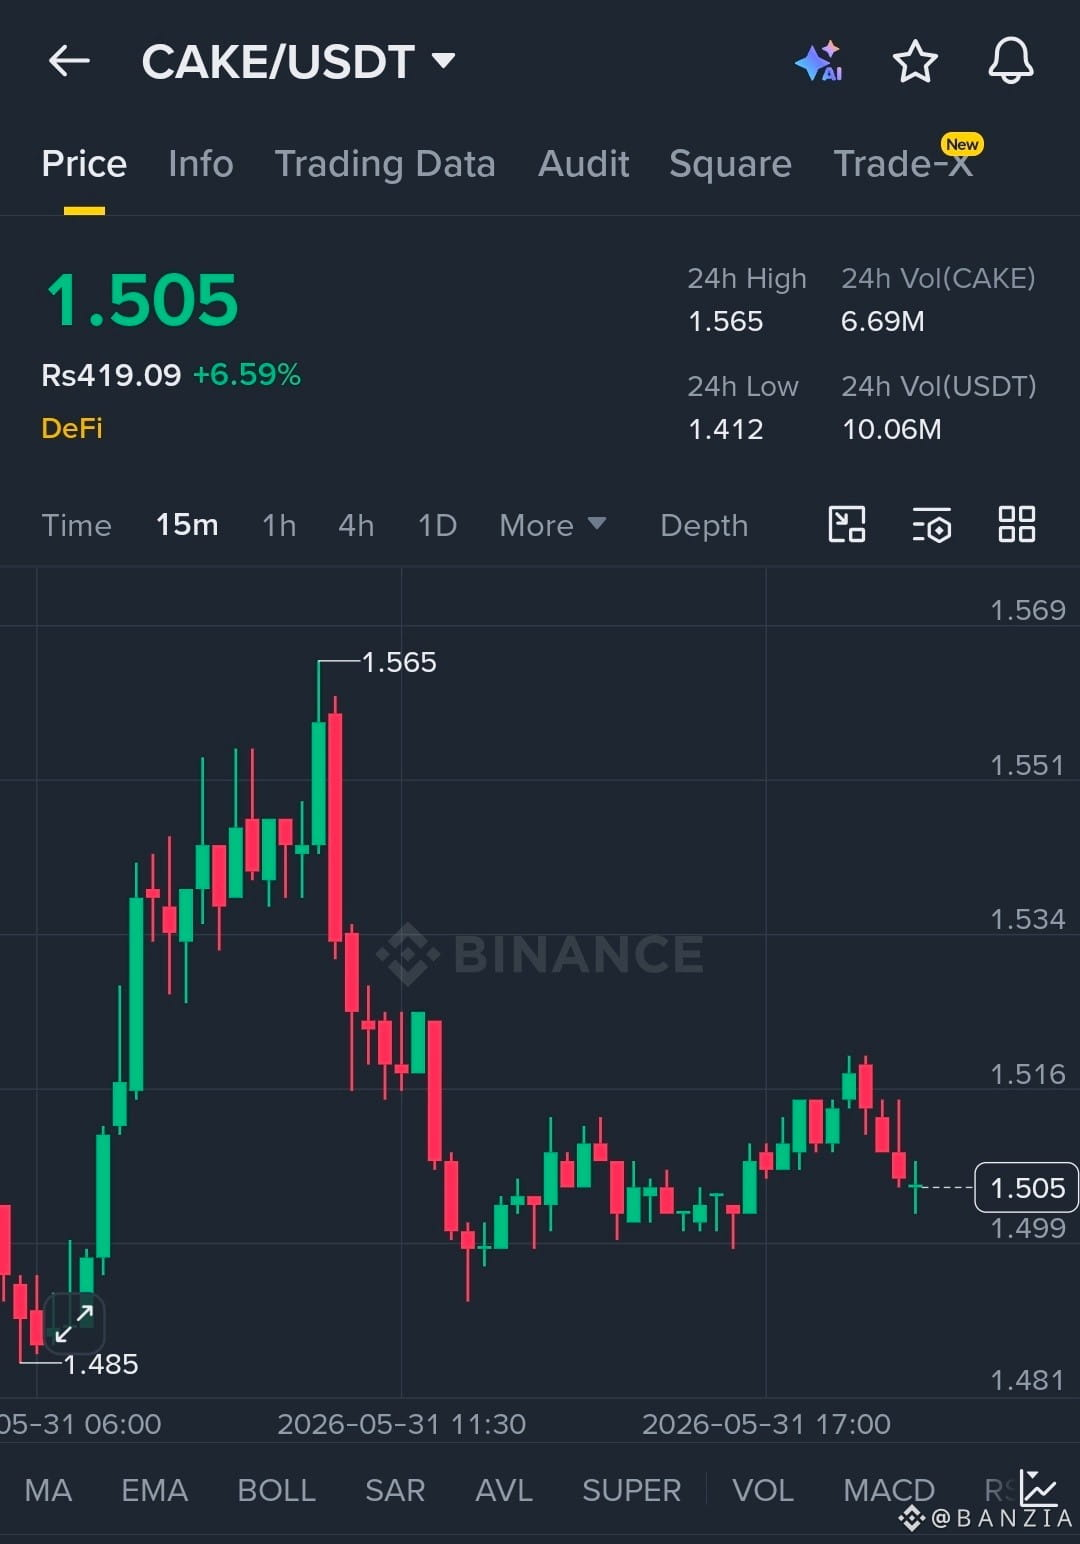Image resolution: width=1080 pixels, height=1544 pixels.
Task: Open the grid layout icon
Action: (1017, 524)
